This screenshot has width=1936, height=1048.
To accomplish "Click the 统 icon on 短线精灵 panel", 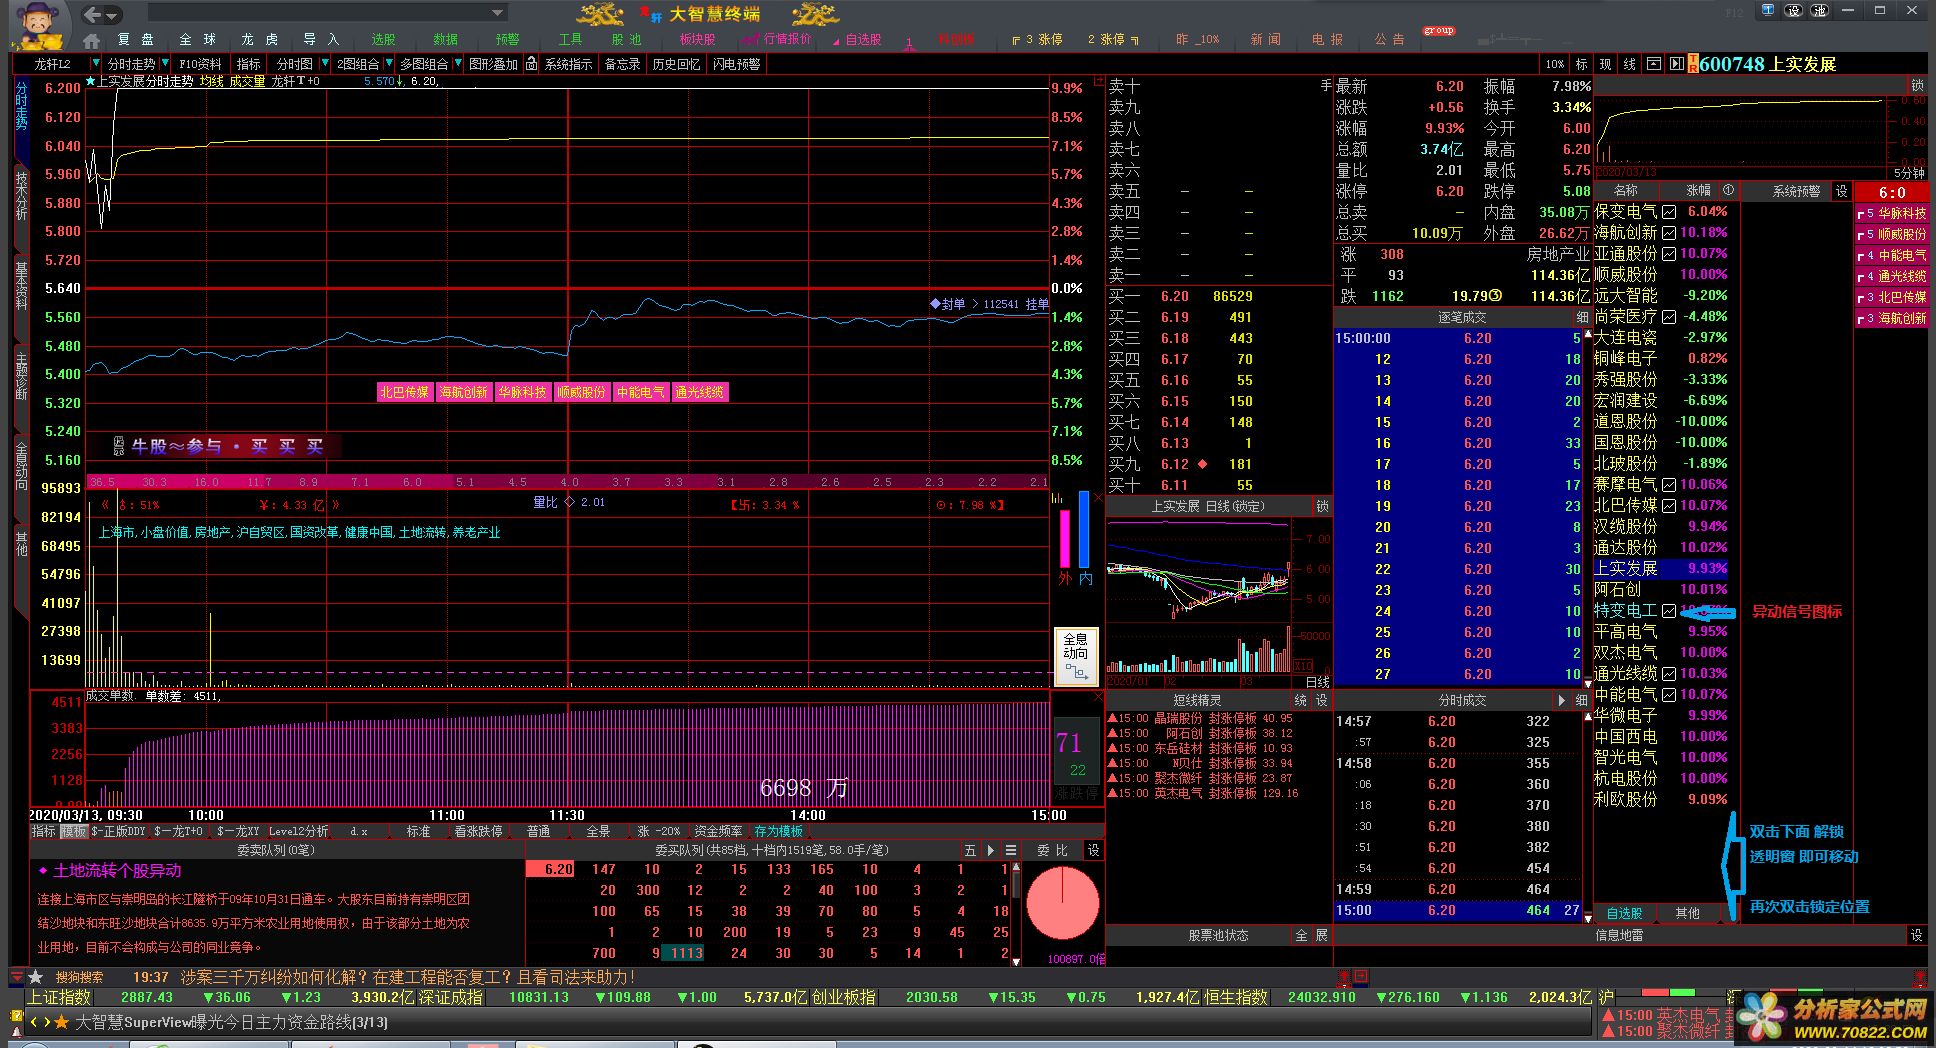I will point(1300,700).
